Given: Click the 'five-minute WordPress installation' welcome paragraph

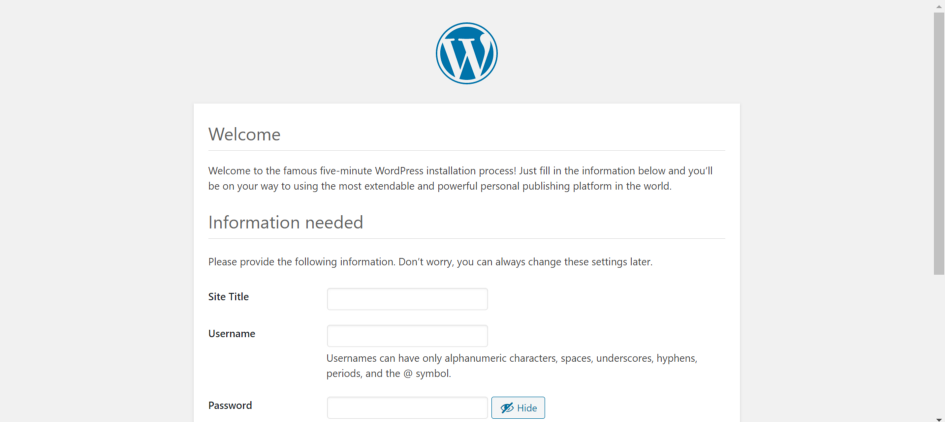Looking at the screenshot, I should coord(460,178).
